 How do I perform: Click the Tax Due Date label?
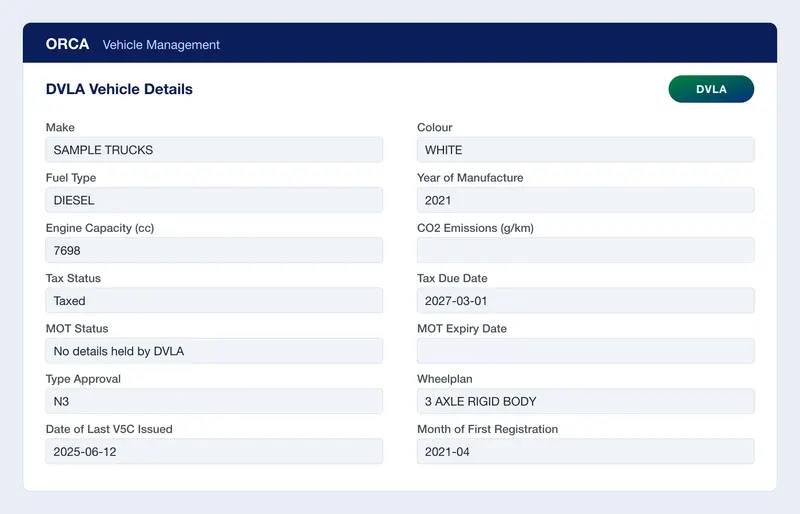click(452, 278)
